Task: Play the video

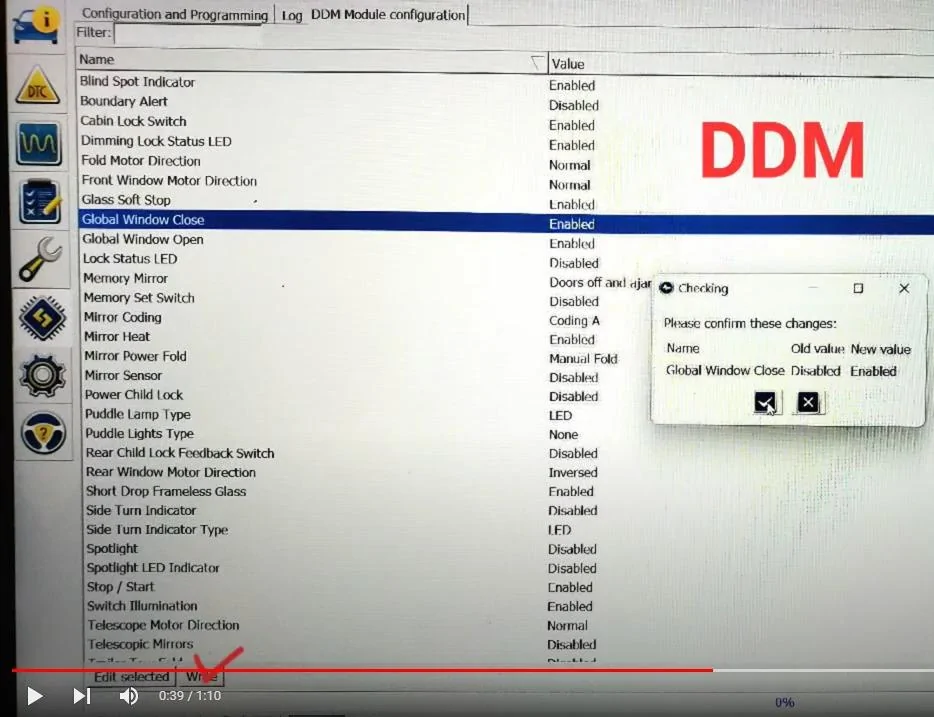Action: tap(35, 696)
